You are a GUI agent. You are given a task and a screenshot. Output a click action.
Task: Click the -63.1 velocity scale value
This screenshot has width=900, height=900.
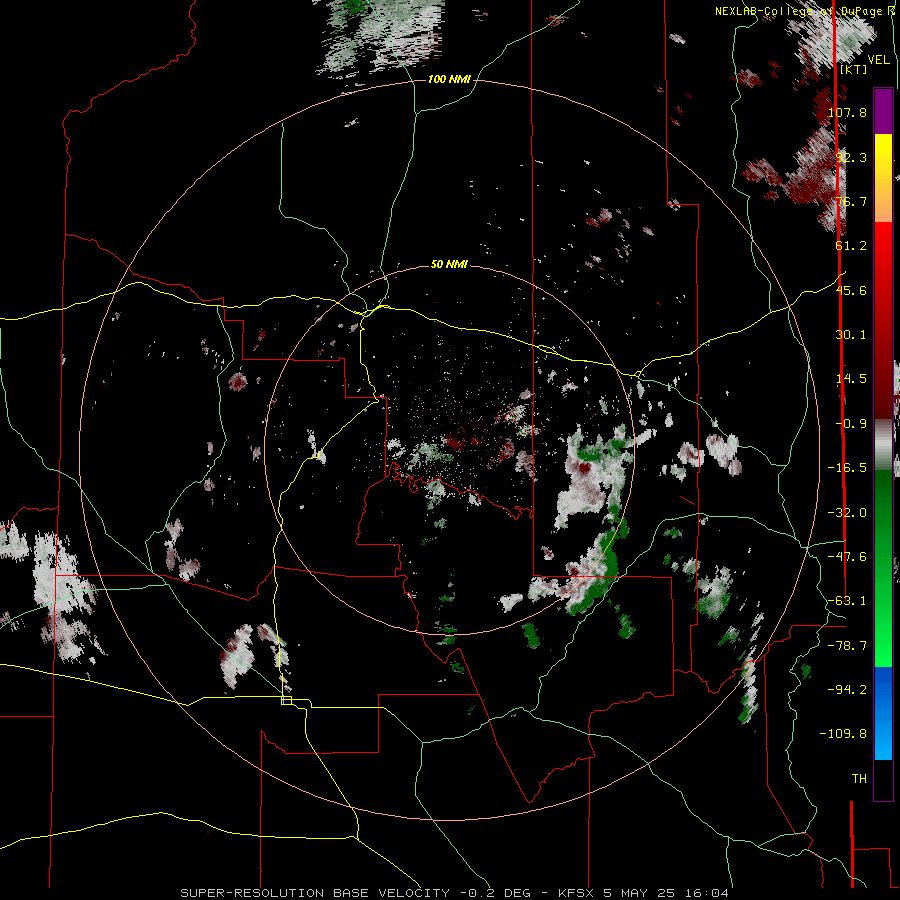pyautogui.click(x=847, y=601)
